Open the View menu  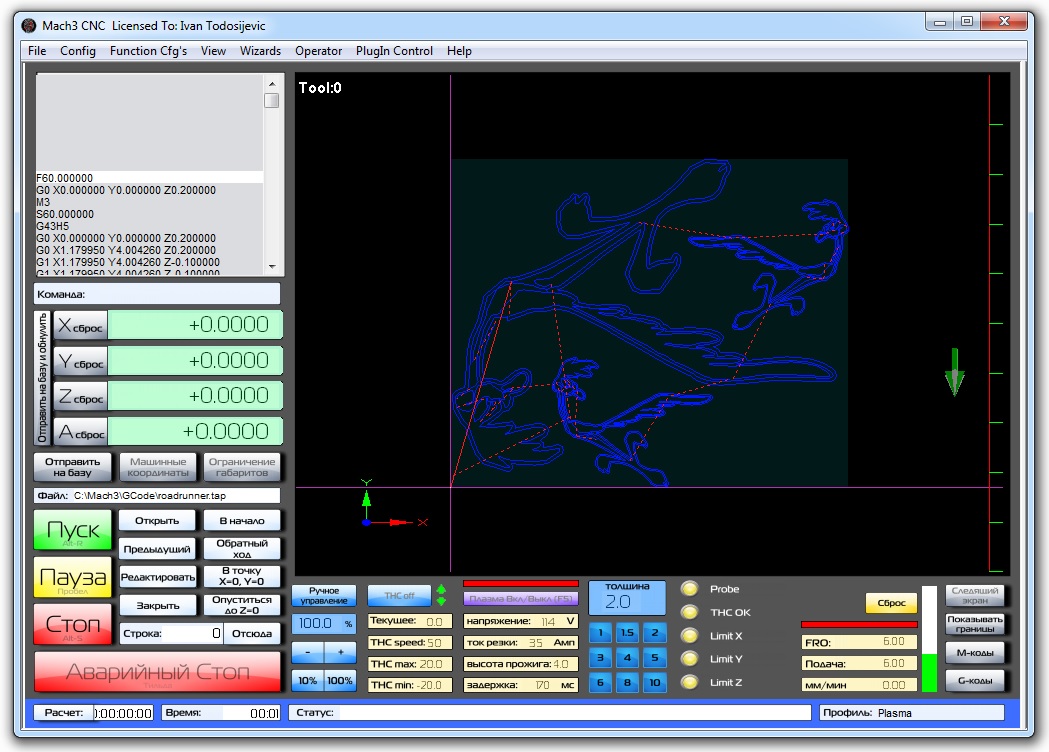[213, 51]
